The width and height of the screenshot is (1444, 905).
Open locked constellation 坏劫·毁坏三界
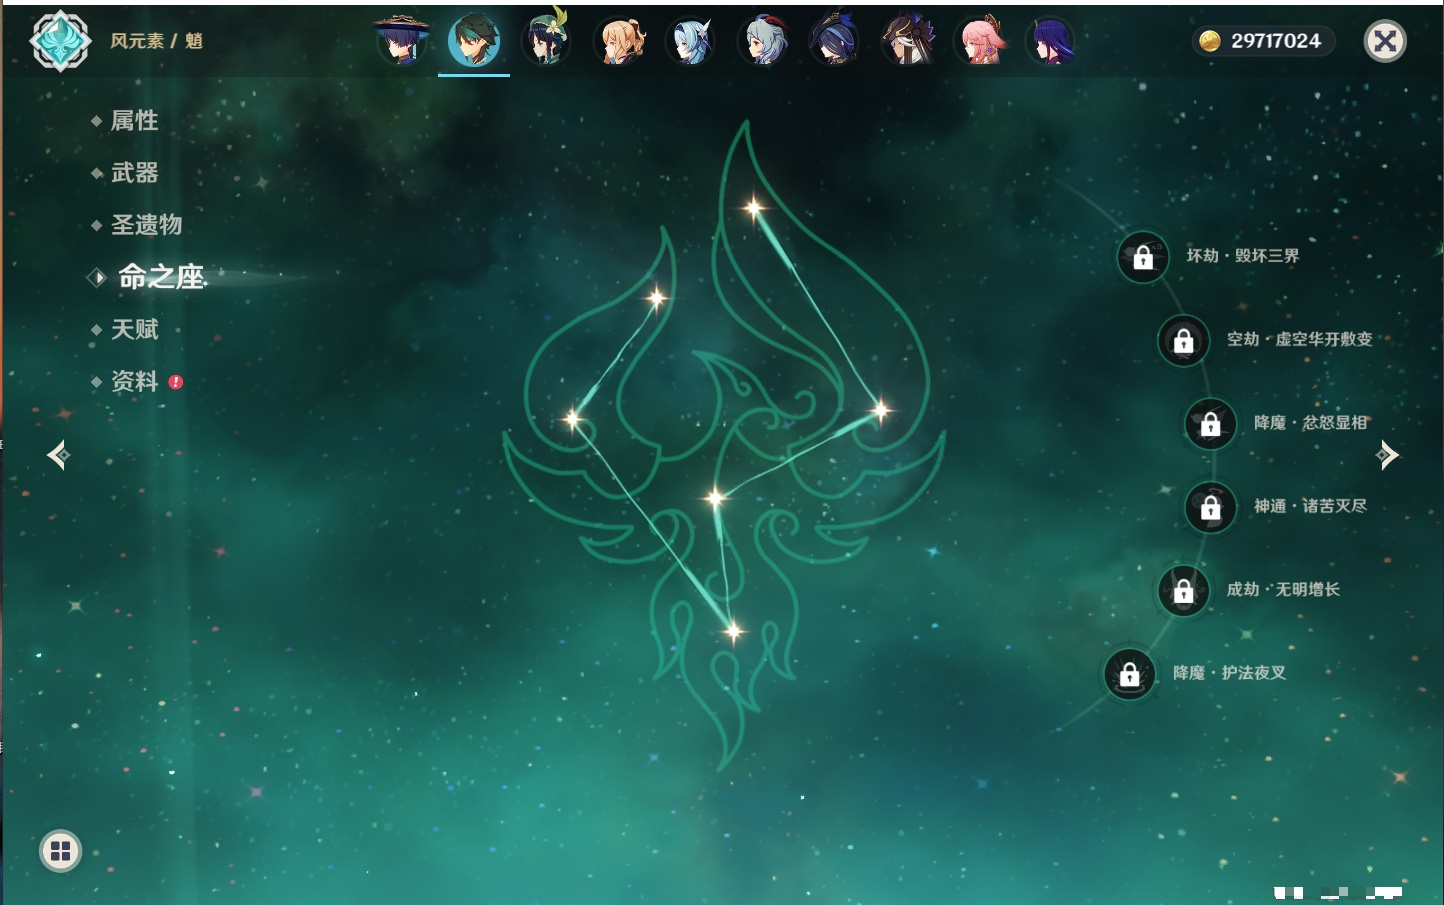[x=1143, y=257]
